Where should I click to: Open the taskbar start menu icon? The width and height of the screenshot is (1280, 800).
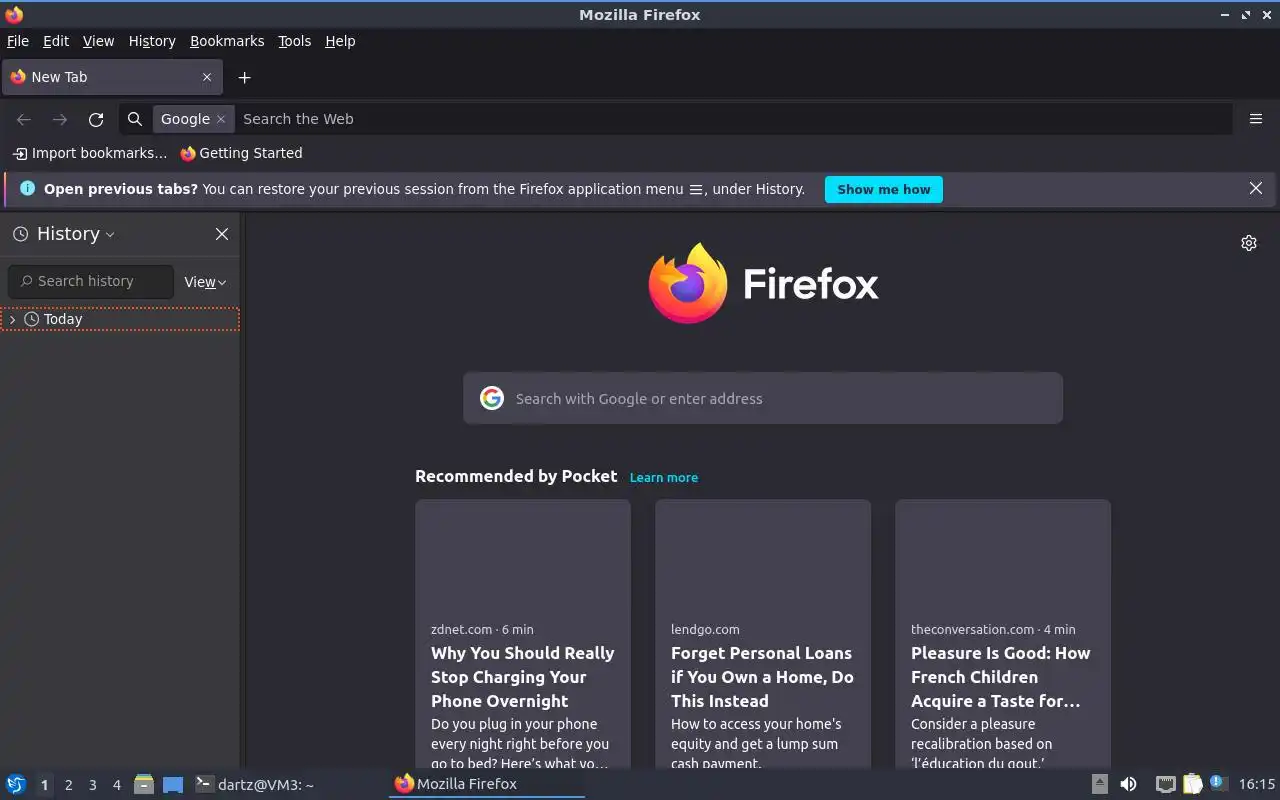point(16,784)
